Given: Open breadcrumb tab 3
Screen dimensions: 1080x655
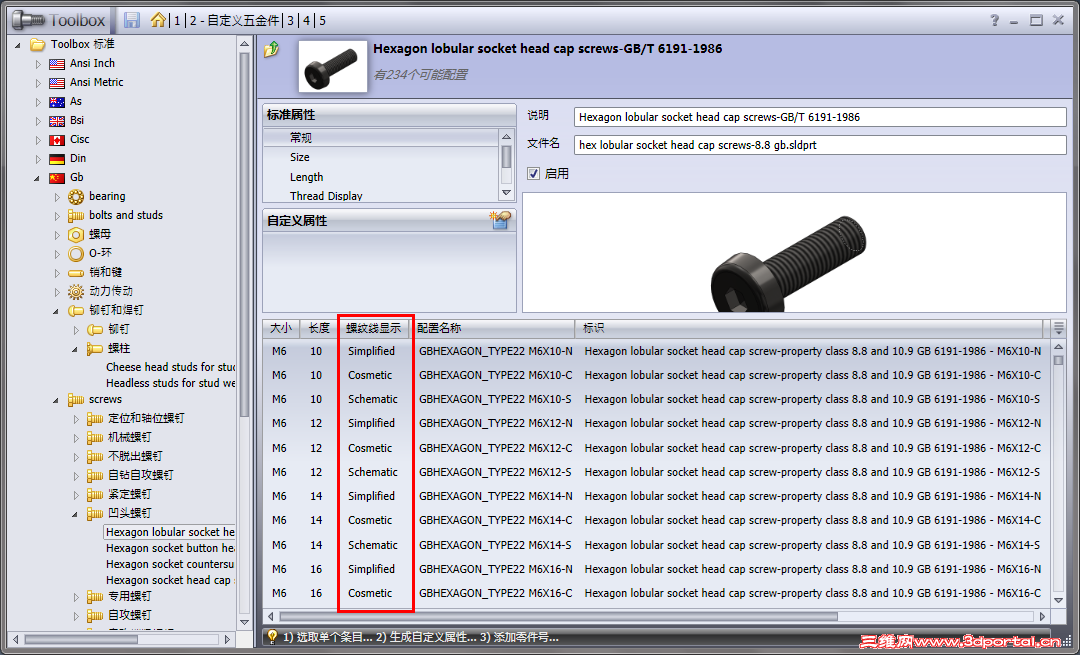Looking at the screenshot, I should click(291, 21).
